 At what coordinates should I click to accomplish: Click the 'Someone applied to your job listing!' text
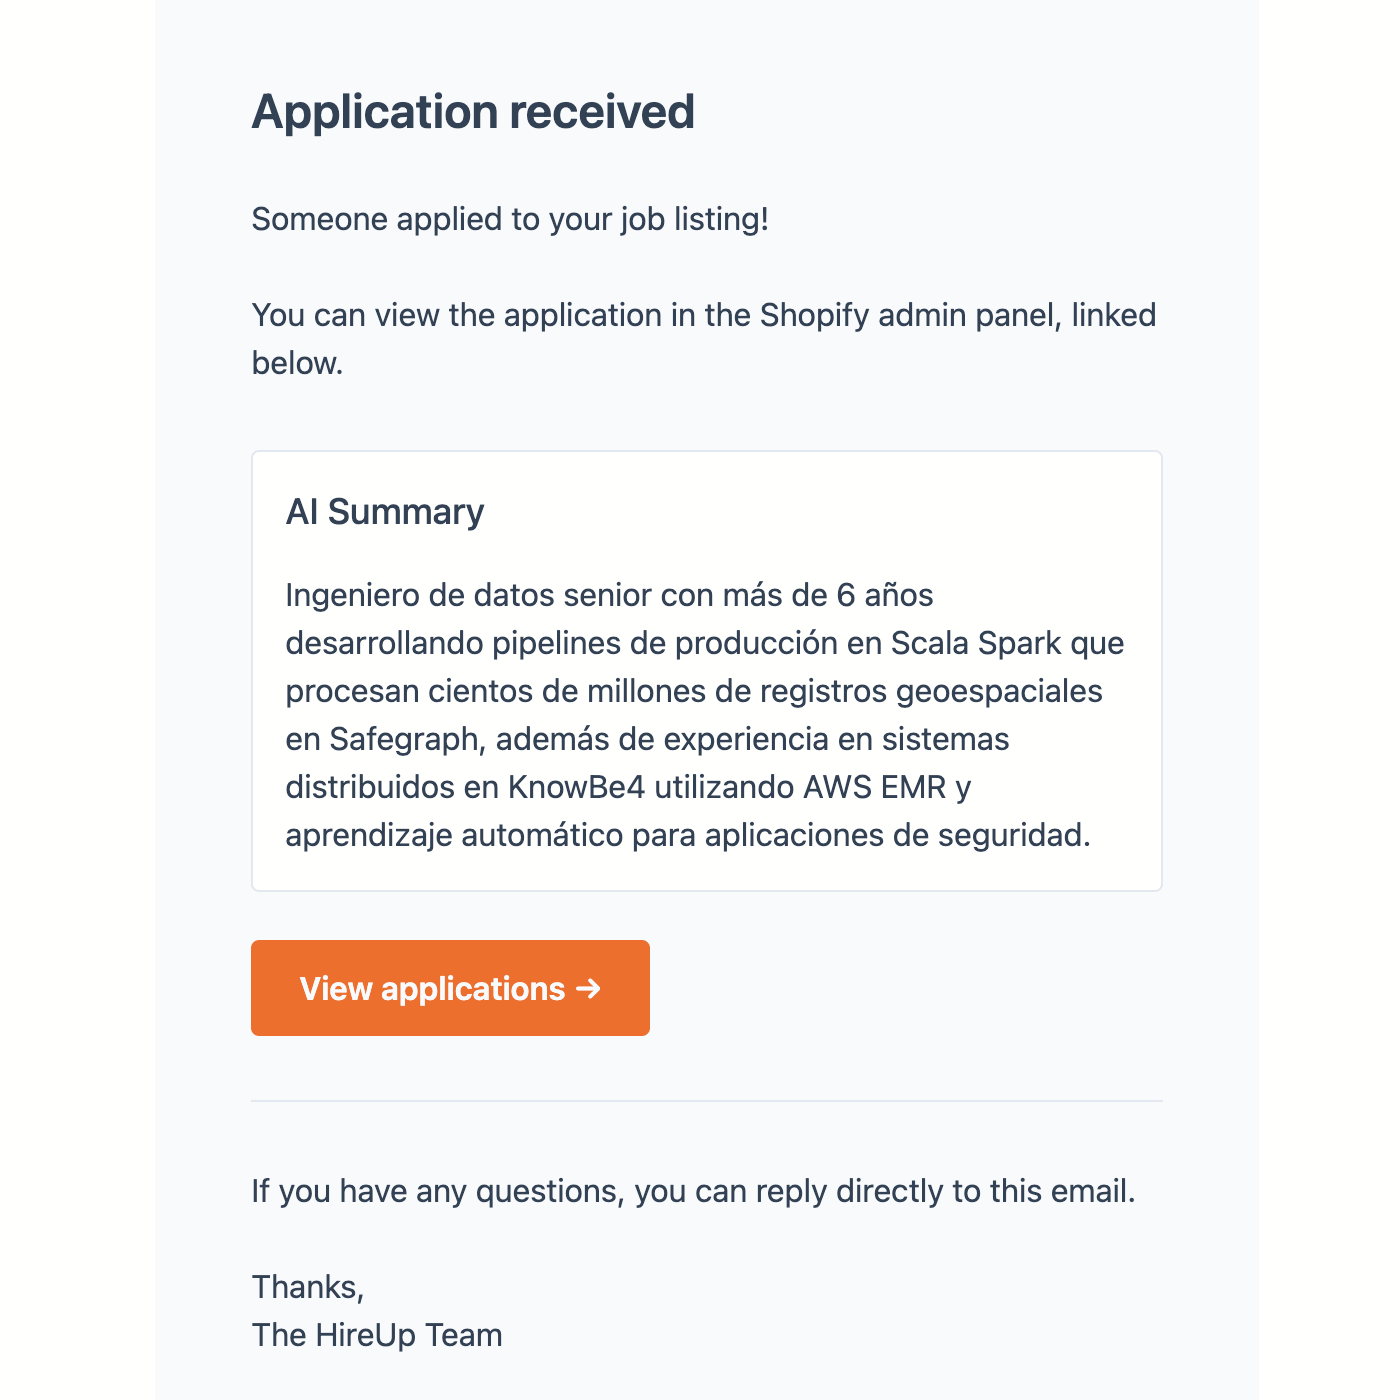pos(510,219)
